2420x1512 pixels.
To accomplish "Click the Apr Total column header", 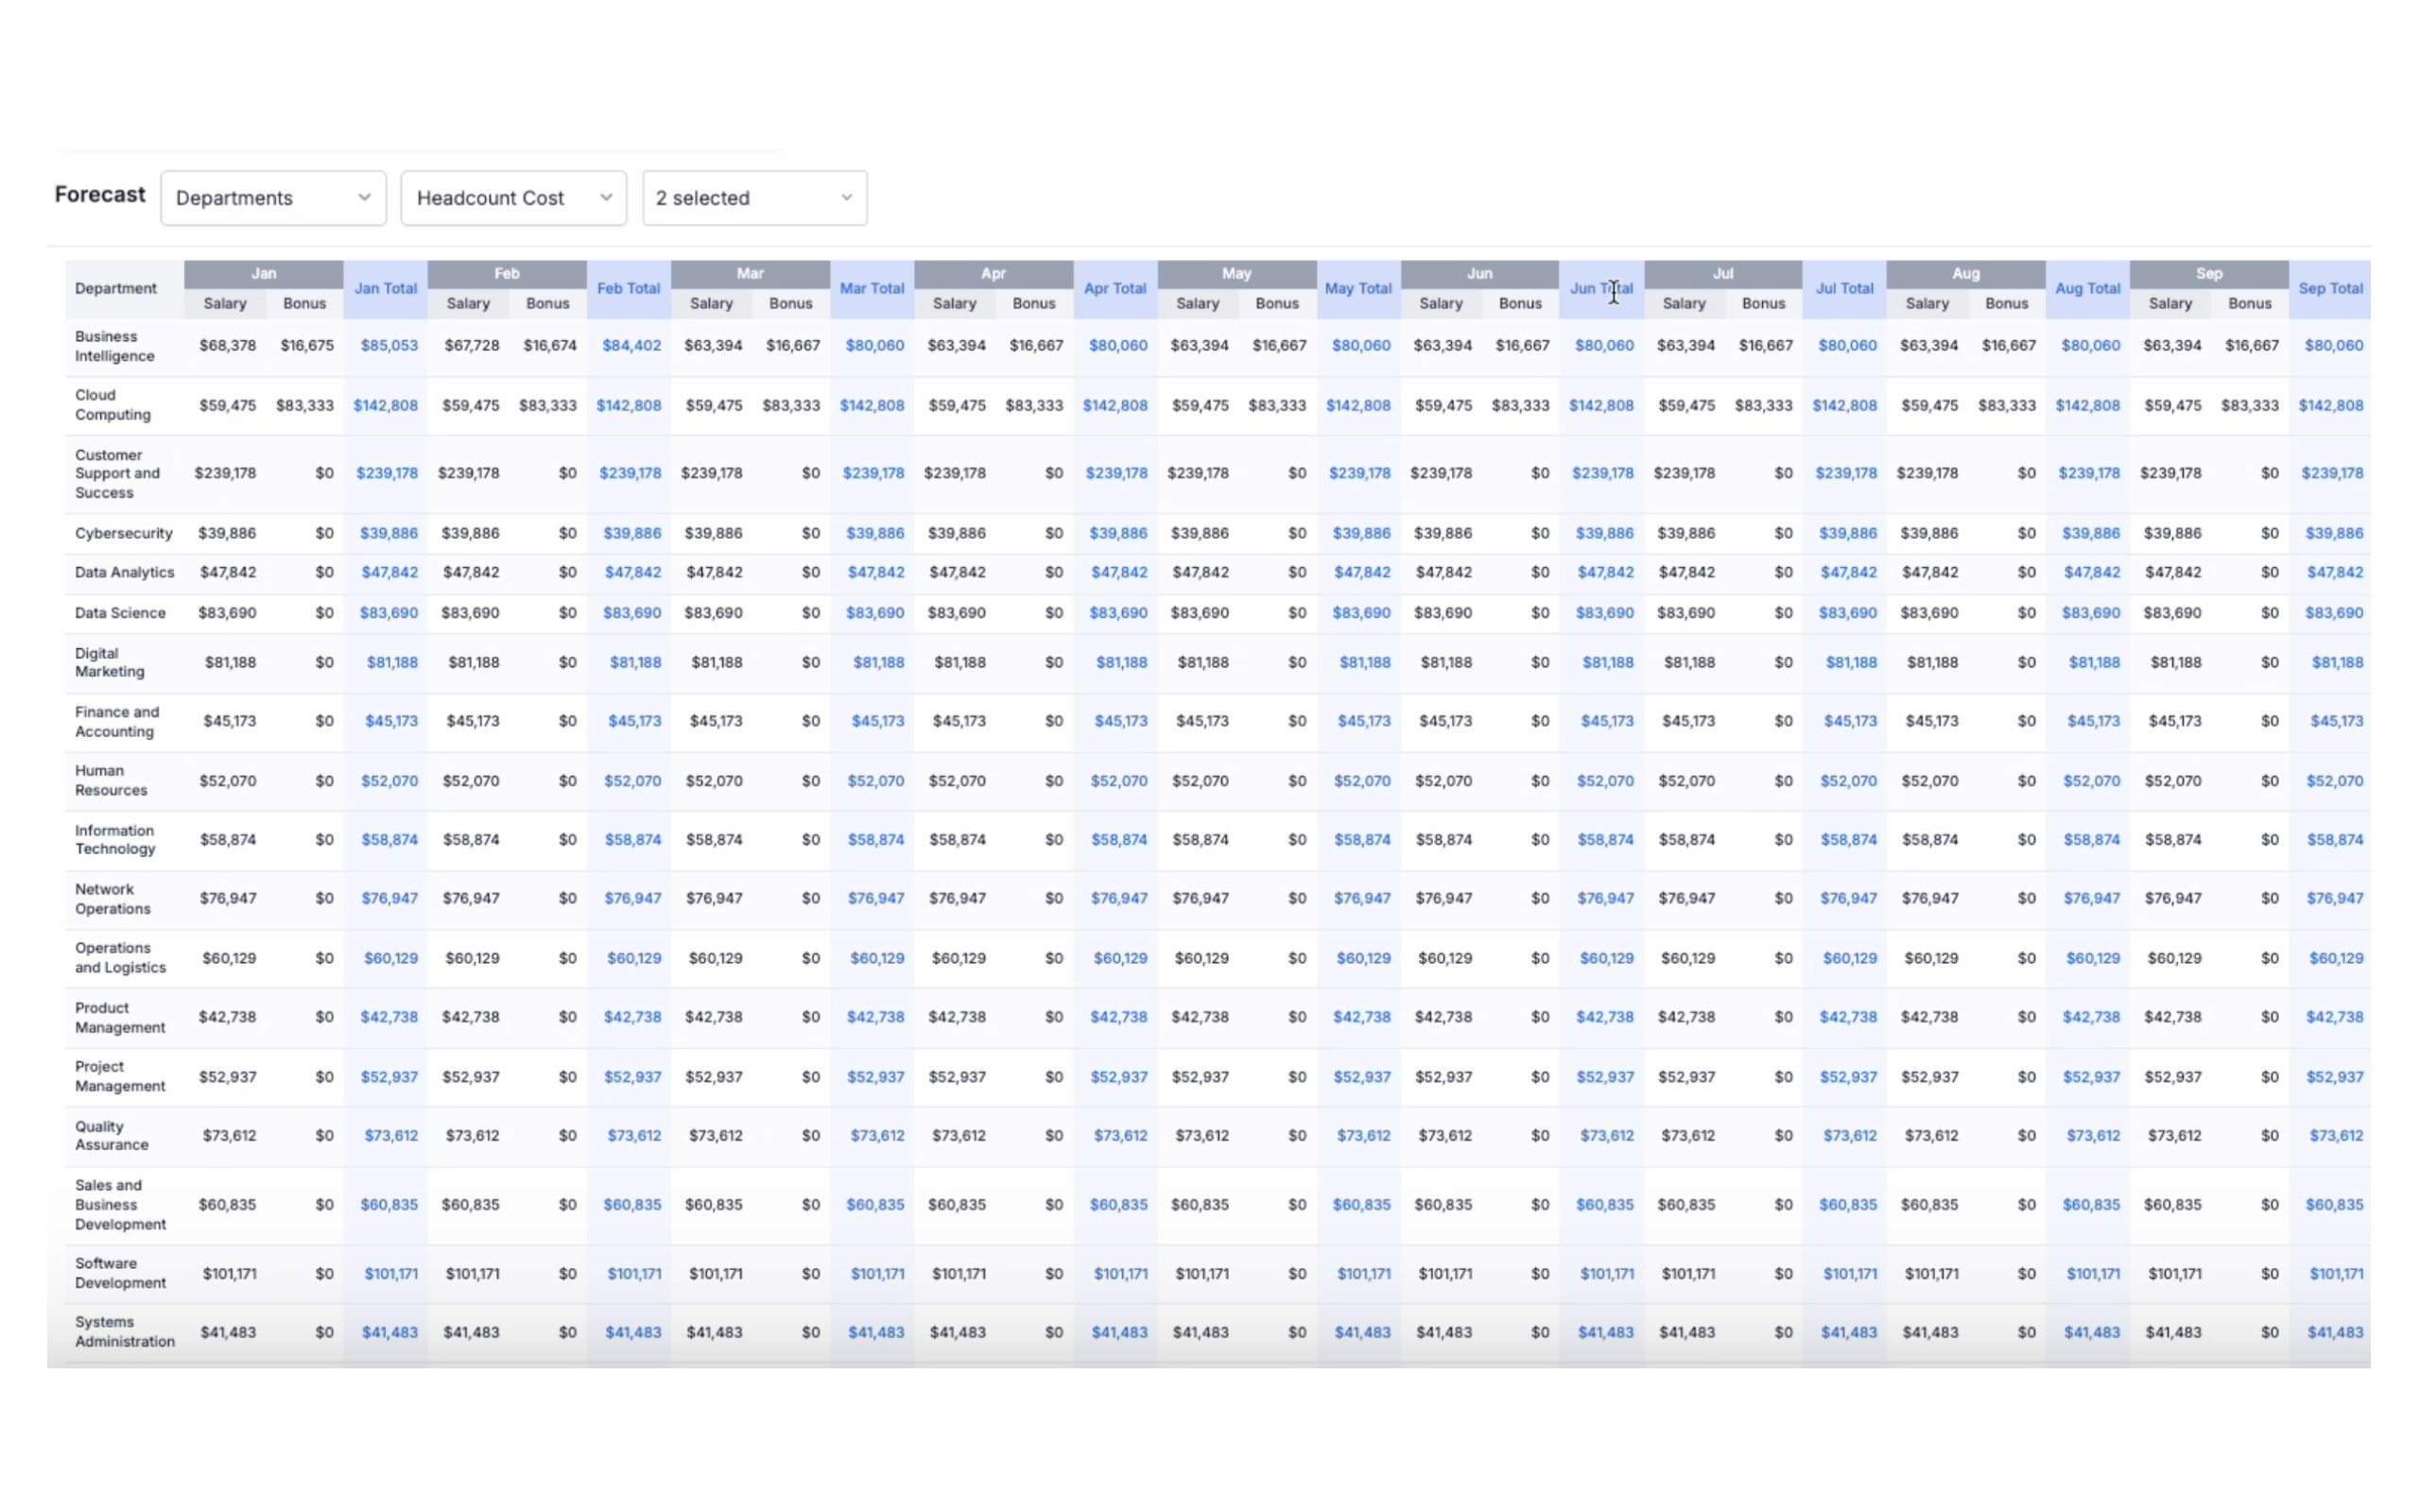I will pos(1115,289).
